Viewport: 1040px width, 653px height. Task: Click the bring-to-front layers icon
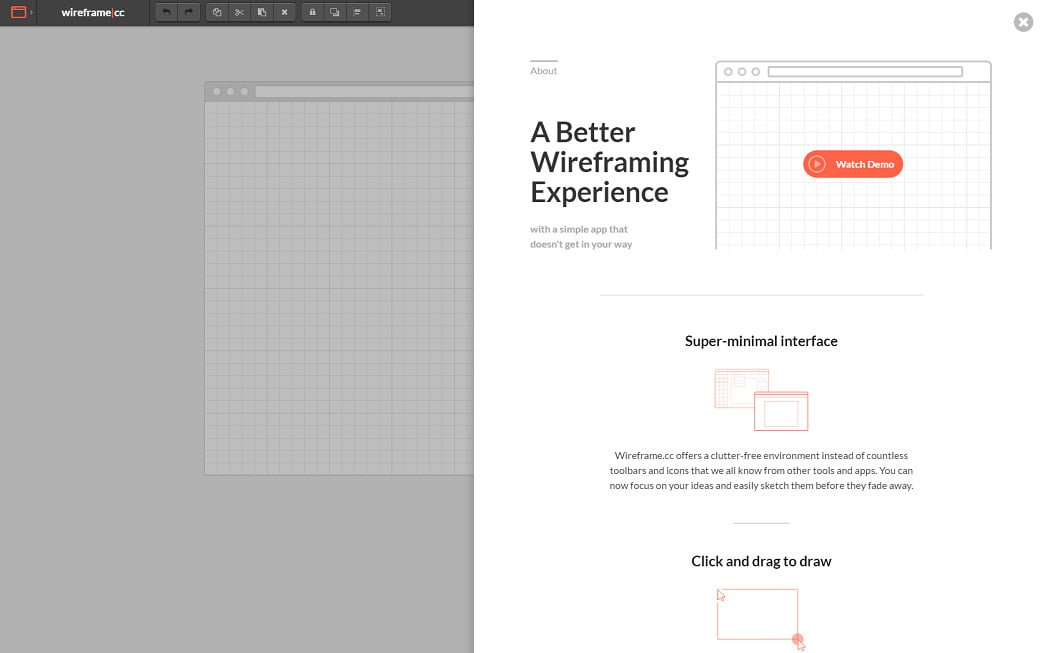click(334, 13)
